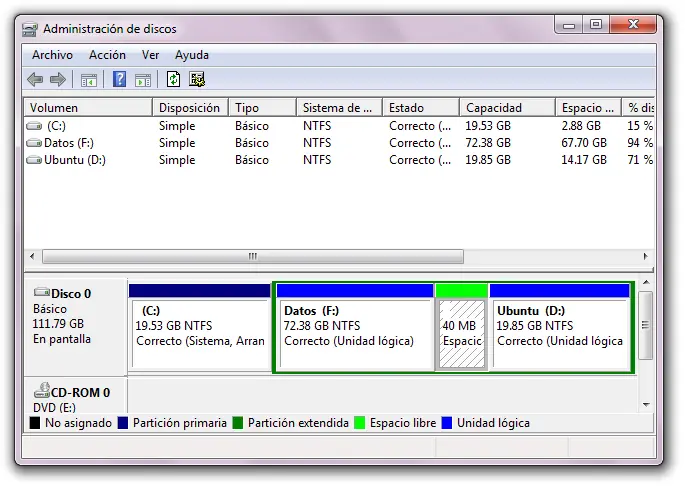This screenshot has height=486, width=685.
Task: Click the 19.53 GB capacity cell
Action: [488, 126]
